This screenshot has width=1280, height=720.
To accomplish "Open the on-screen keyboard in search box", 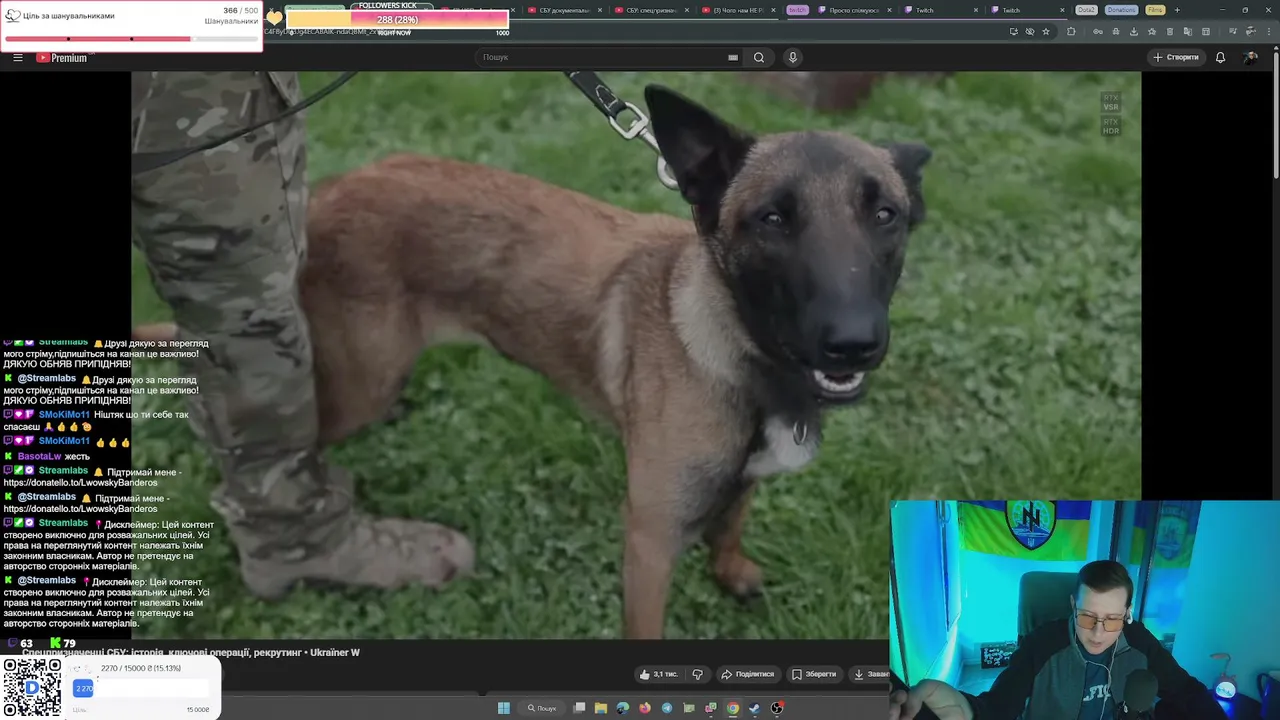I will pos(733,57).
